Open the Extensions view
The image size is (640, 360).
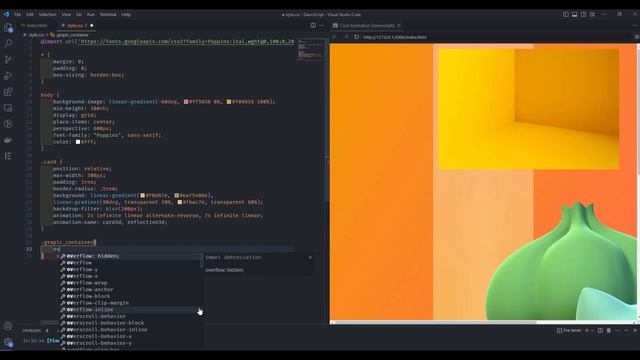[x=8, y=92]
